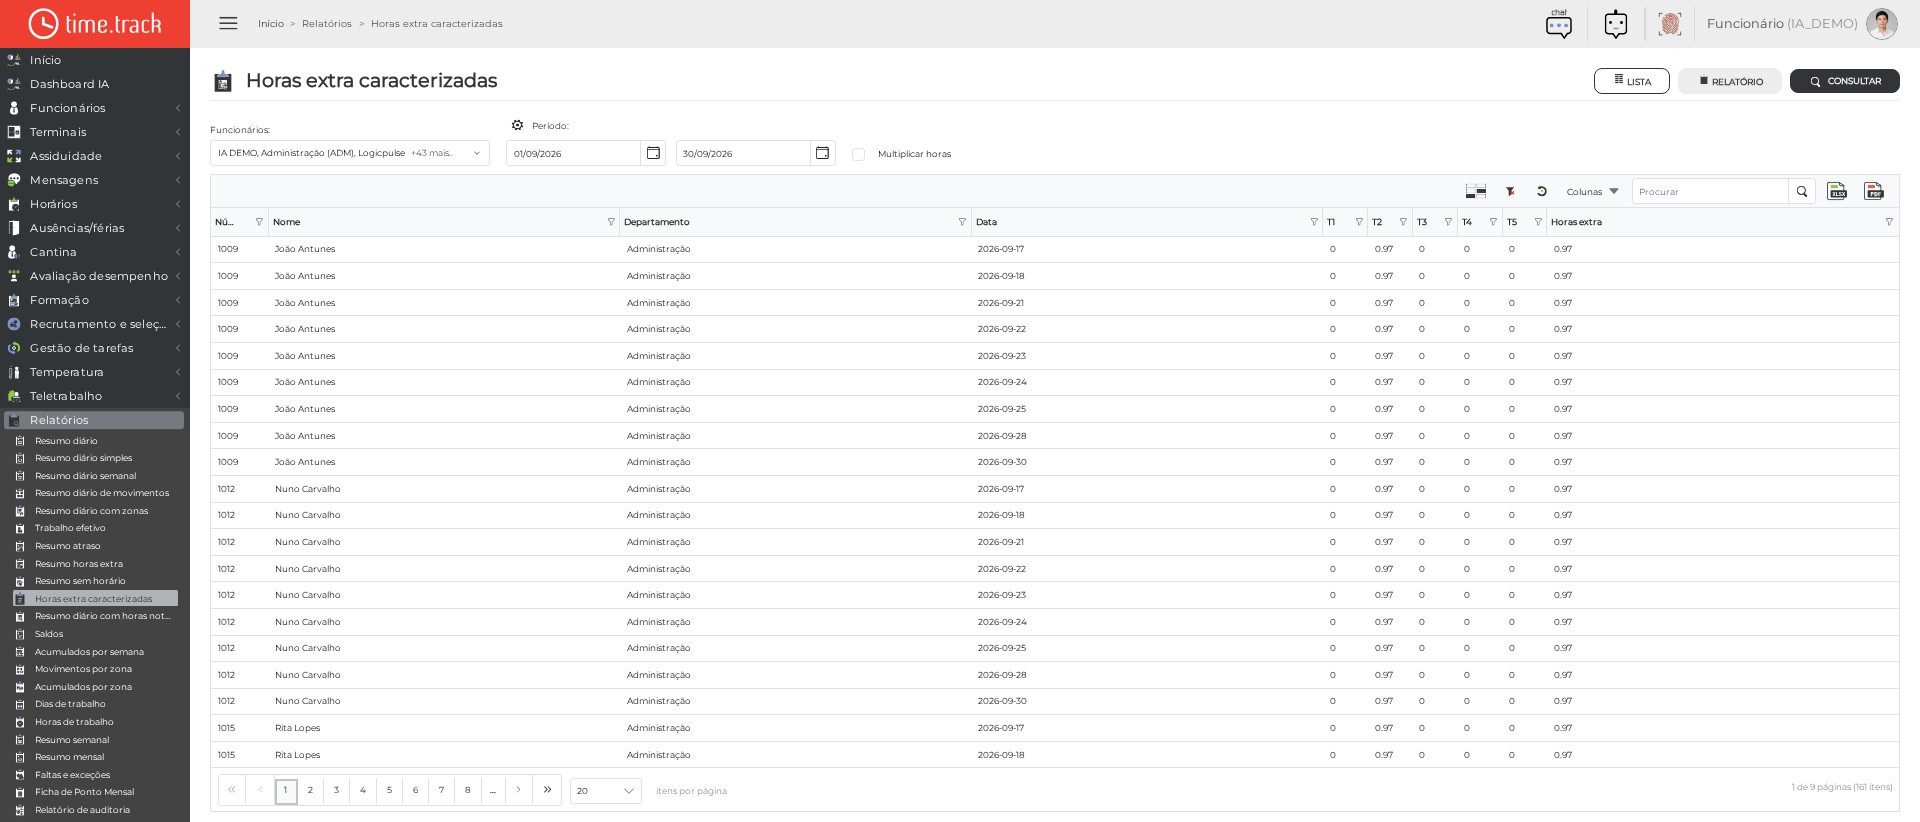This screenshot has width=1920, height=822.
Task: Open the Funcionários multi-select dropdown
Action: 350,153
